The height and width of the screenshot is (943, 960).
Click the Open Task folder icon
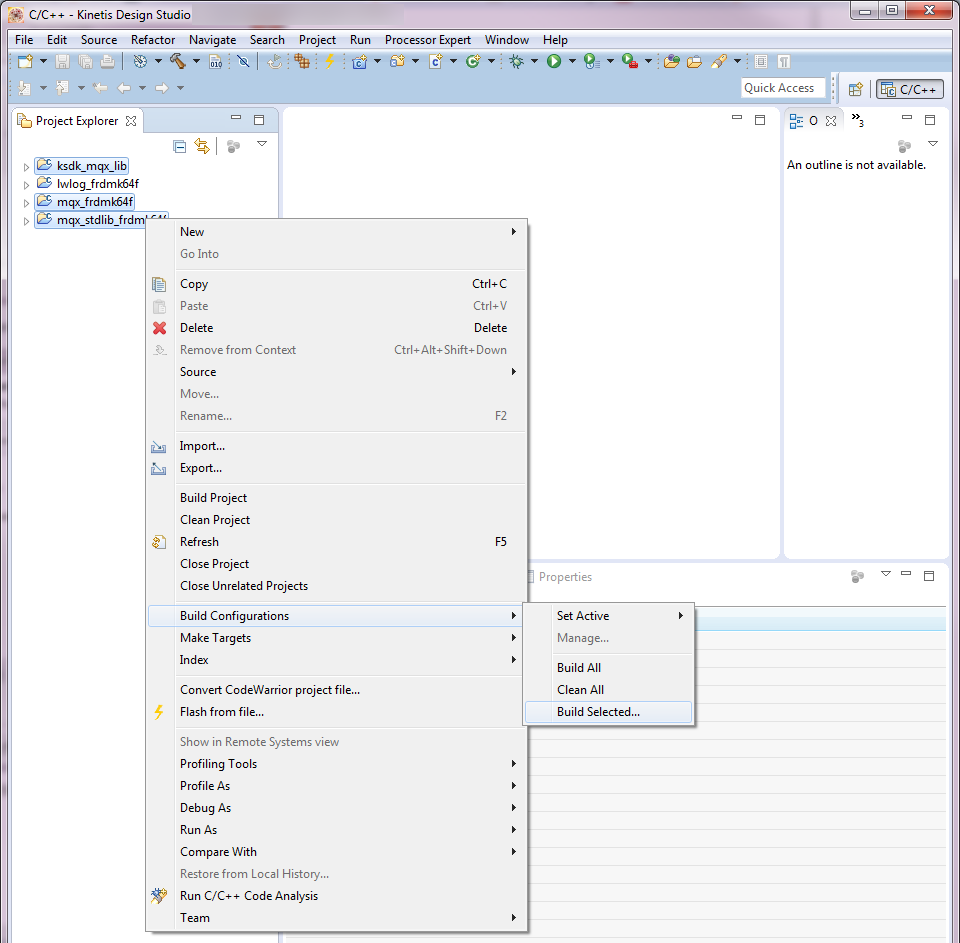click(x=694, y=61)
